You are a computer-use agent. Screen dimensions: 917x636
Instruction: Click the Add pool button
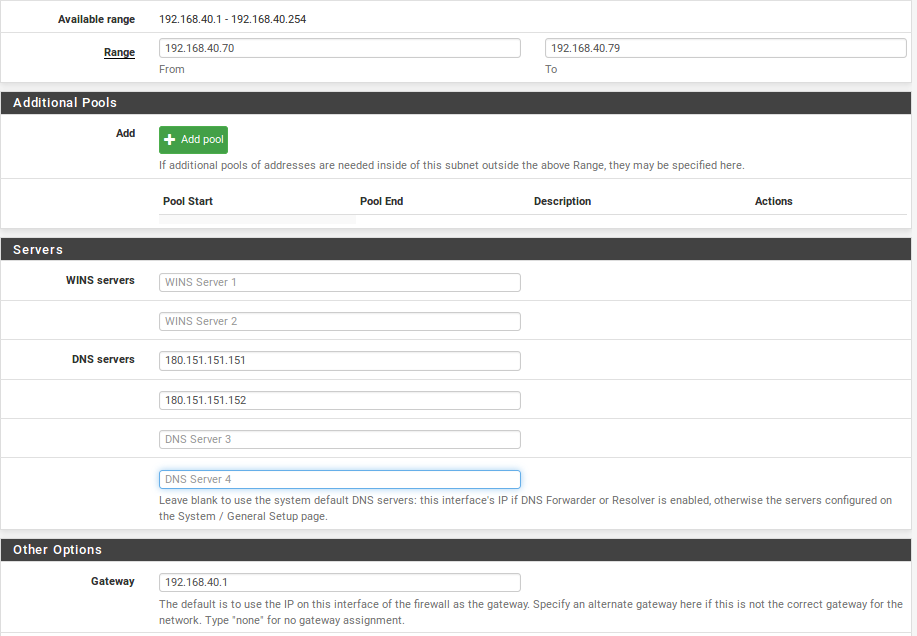click(194, 140)
